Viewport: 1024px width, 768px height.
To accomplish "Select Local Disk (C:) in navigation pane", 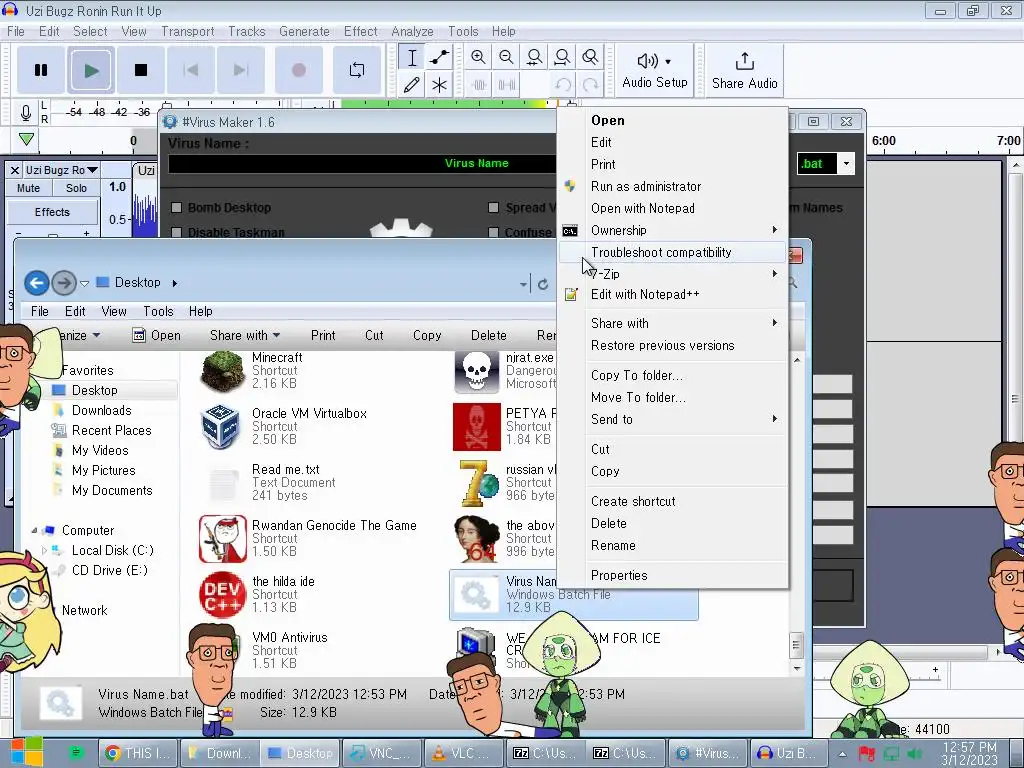I will tap(112, 551).
